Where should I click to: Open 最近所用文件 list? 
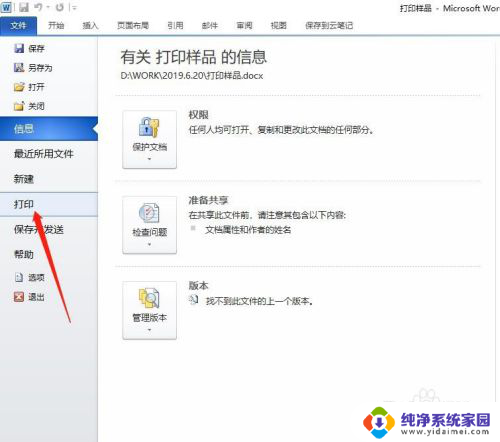click(x=44, y=154)
